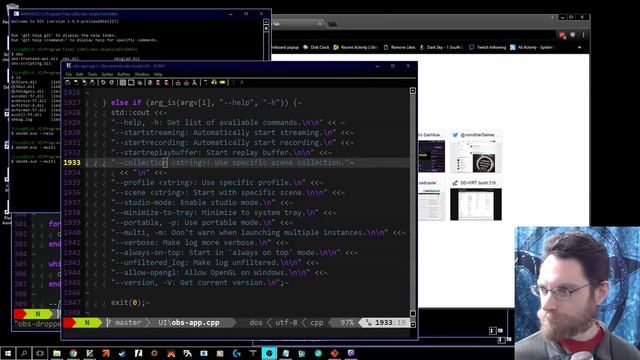Click line number 1933 in gVim gutter
Viewport: 640px width, 360px height.
72,162
